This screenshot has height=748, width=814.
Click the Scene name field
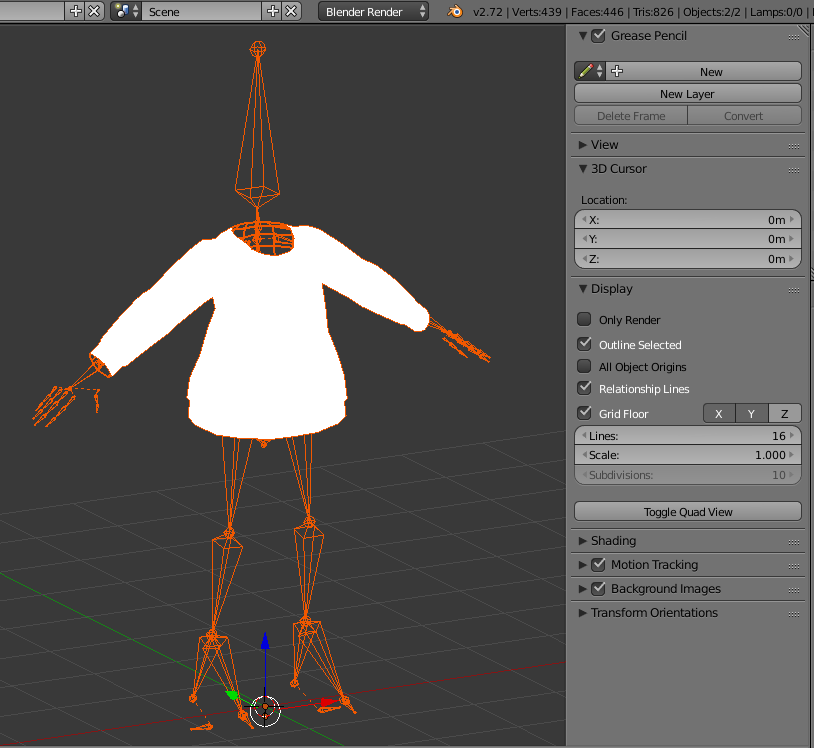coord(201,11)
